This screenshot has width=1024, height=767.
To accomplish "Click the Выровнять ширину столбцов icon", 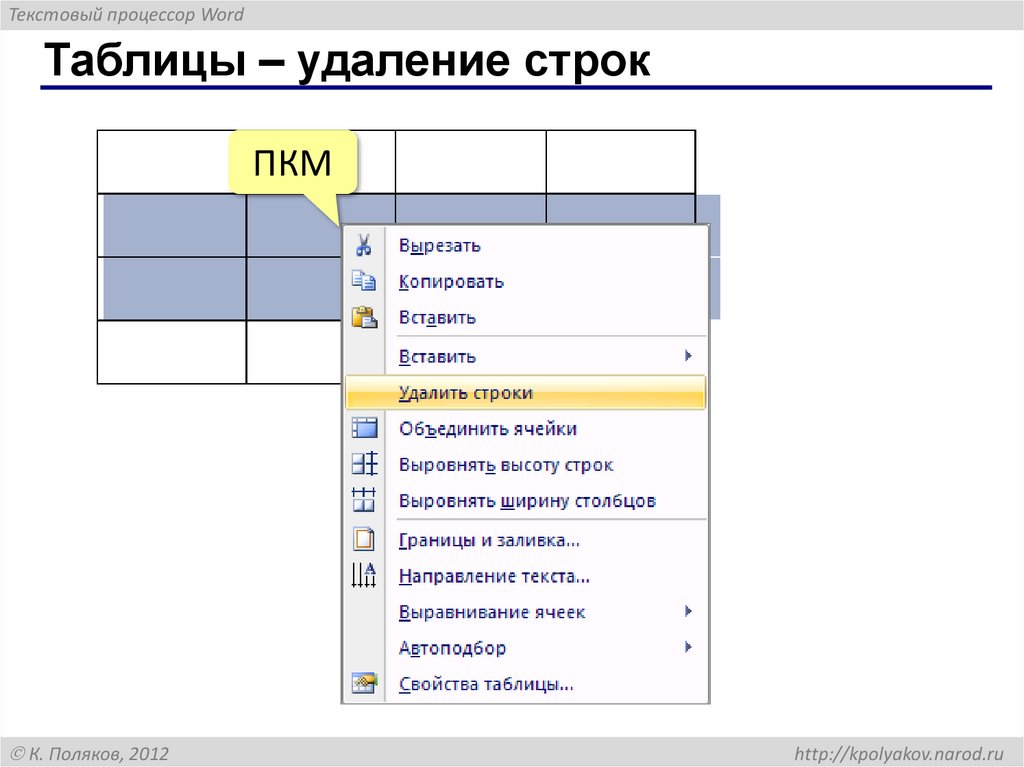I will [x=364, y=500].
